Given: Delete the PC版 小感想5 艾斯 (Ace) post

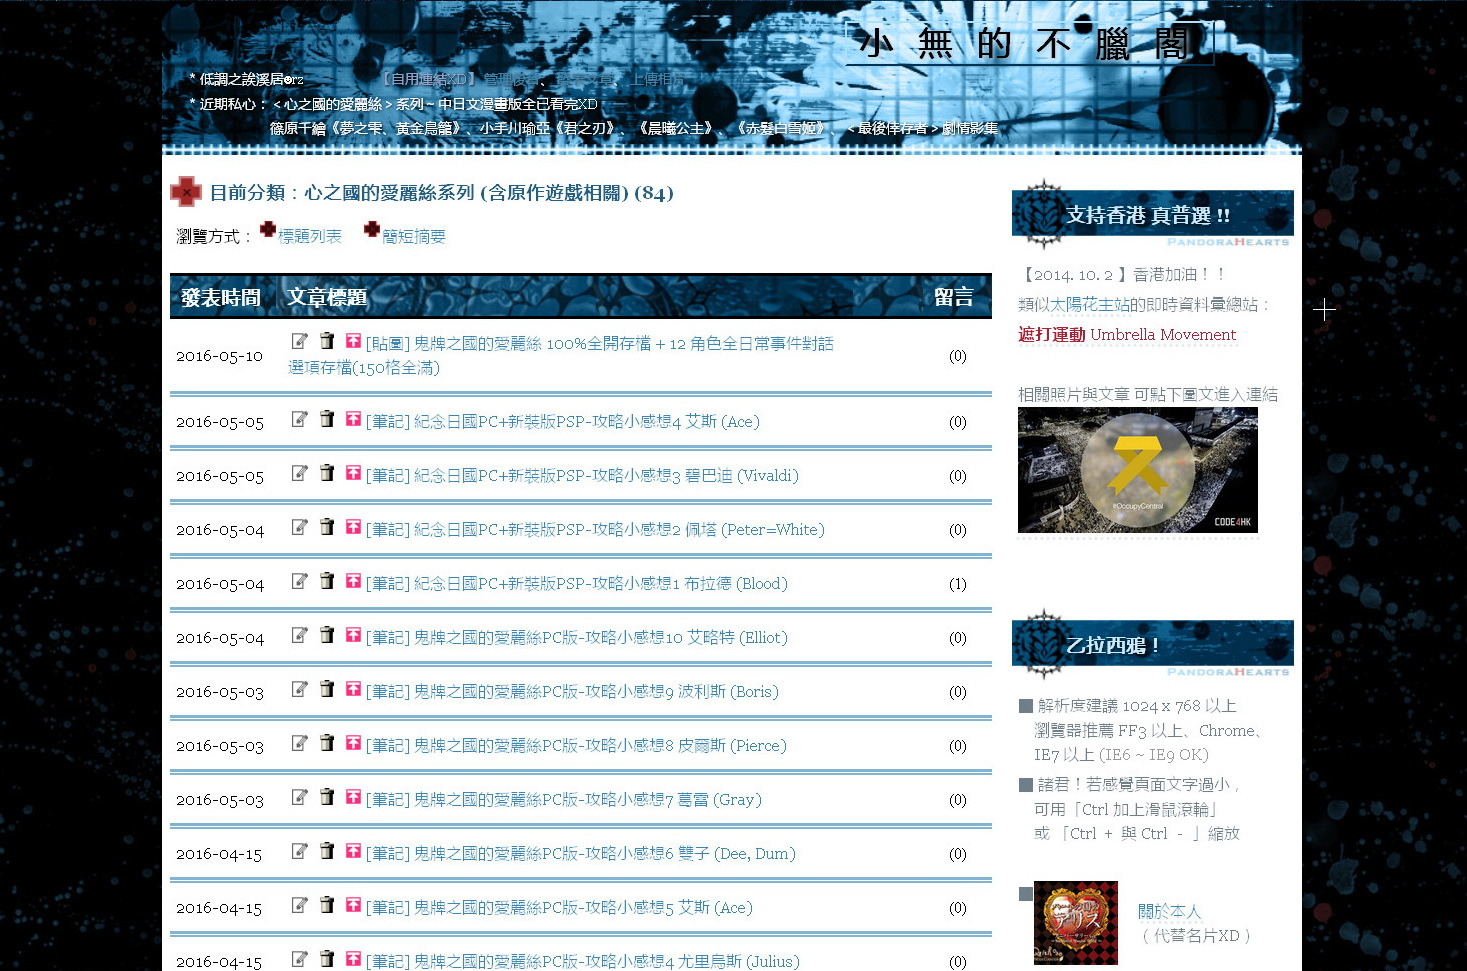Looking at the screenshot, I should (327, 905).
